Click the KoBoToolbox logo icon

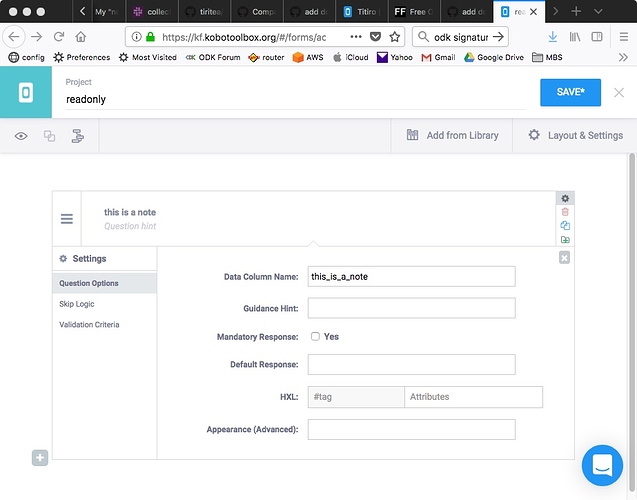click(x=25, y=93)
